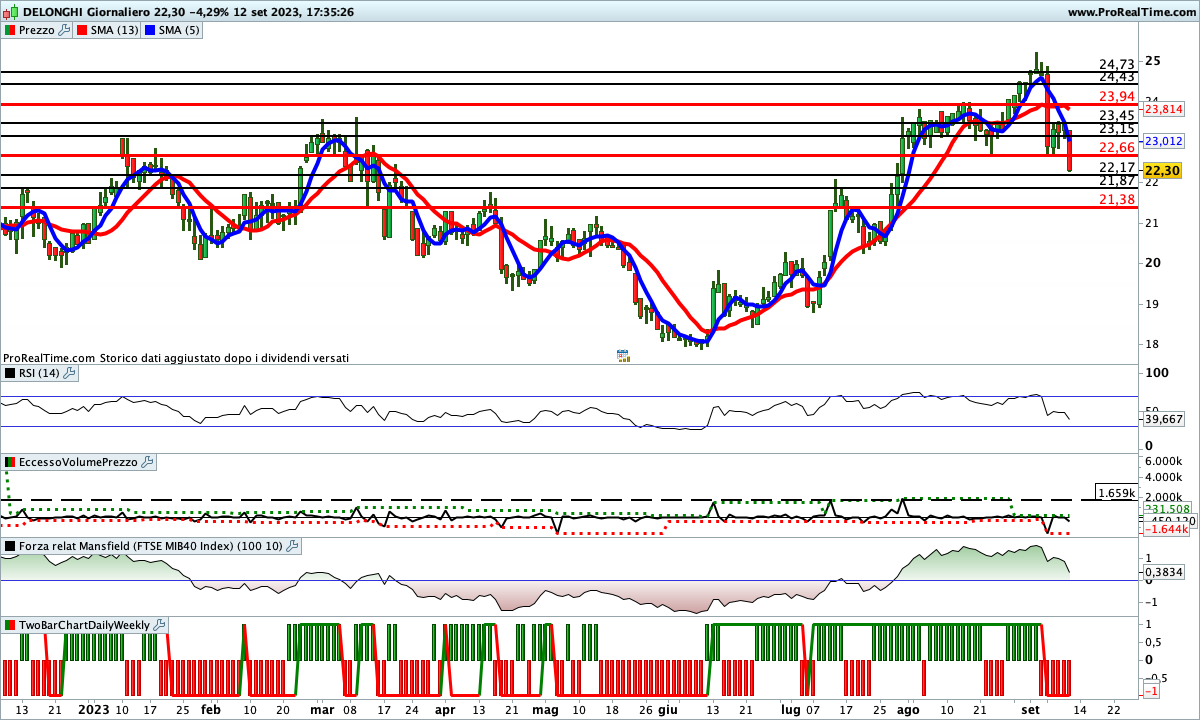Screen dimensions: 1200x720
Task: Click the 23,45 horizontal level label
Action: [x=1116, y=116]
